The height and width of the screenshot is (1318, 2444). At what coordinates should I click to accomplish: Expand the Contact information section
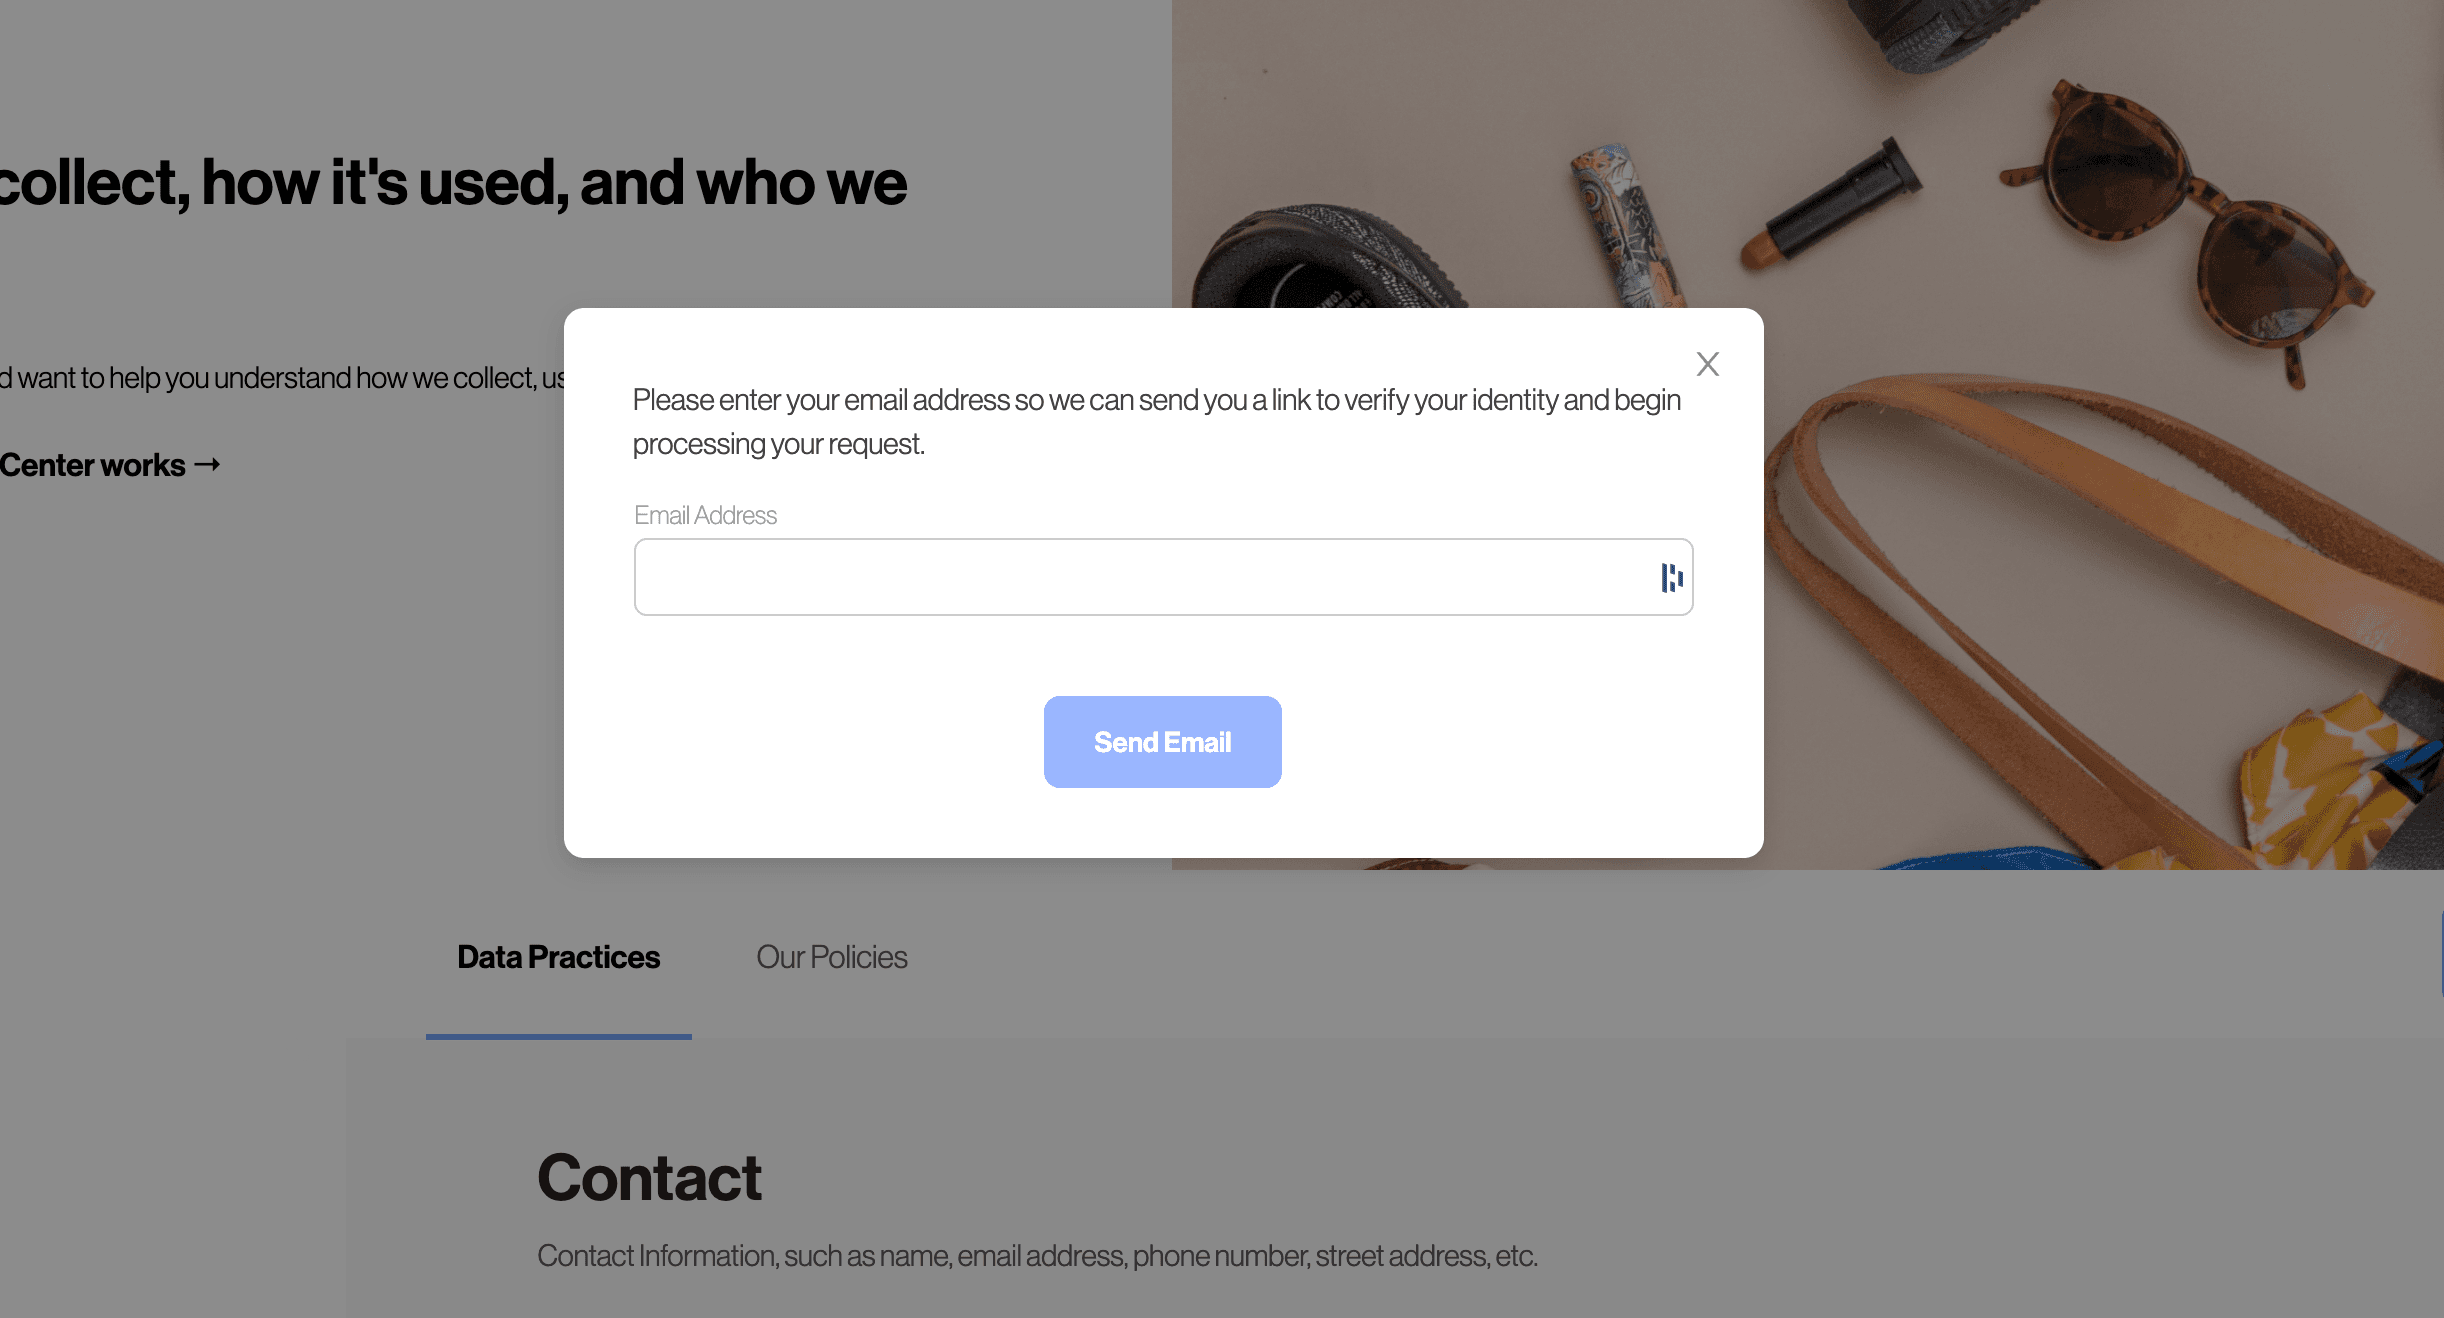(x=650, y=1180)
